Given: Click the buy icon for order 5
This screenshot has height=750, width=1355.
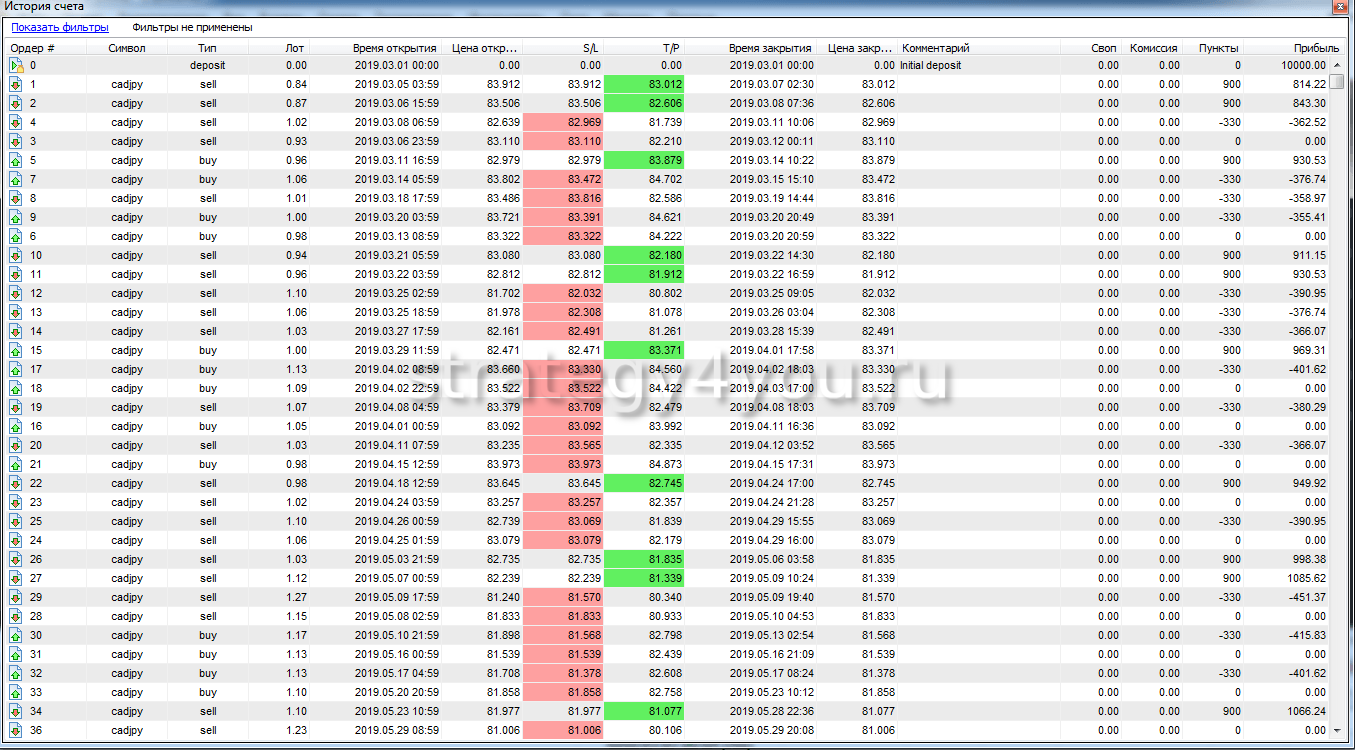Looking at the screenshot, I should click(x=16, y=161).
